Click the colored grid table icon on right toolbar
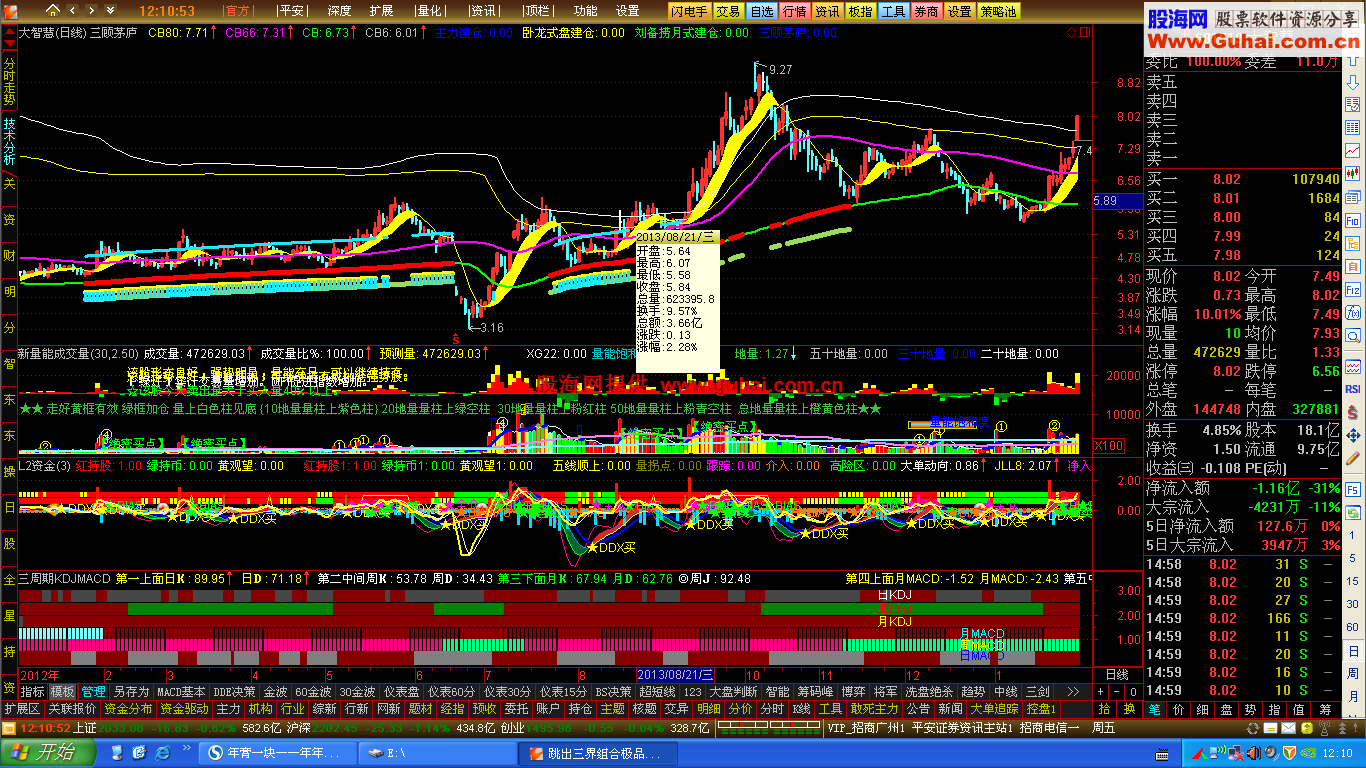The image size is (1366, 768). (x=1353, y=127)
